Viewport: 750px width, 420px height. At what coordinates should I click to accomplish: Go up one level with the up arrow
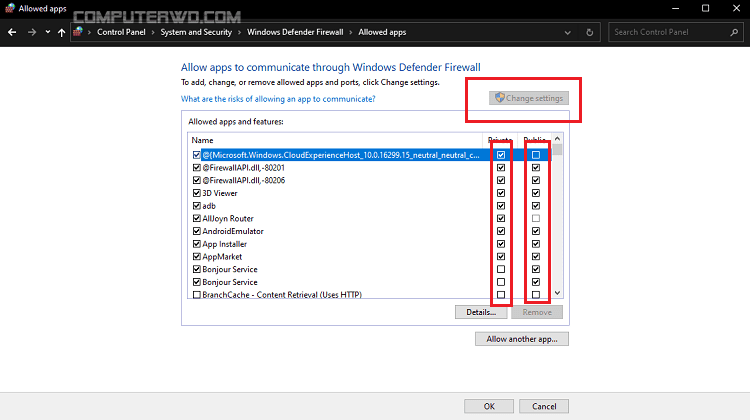pos(61,32)
